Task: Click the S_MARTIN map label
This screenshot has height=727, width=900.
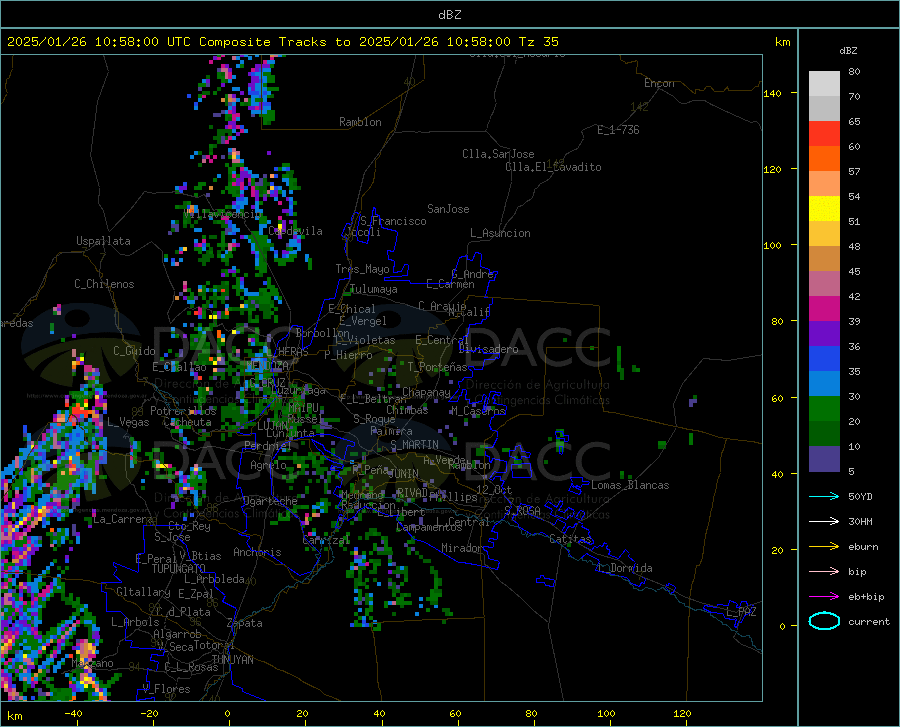Action: coord(414,445)
